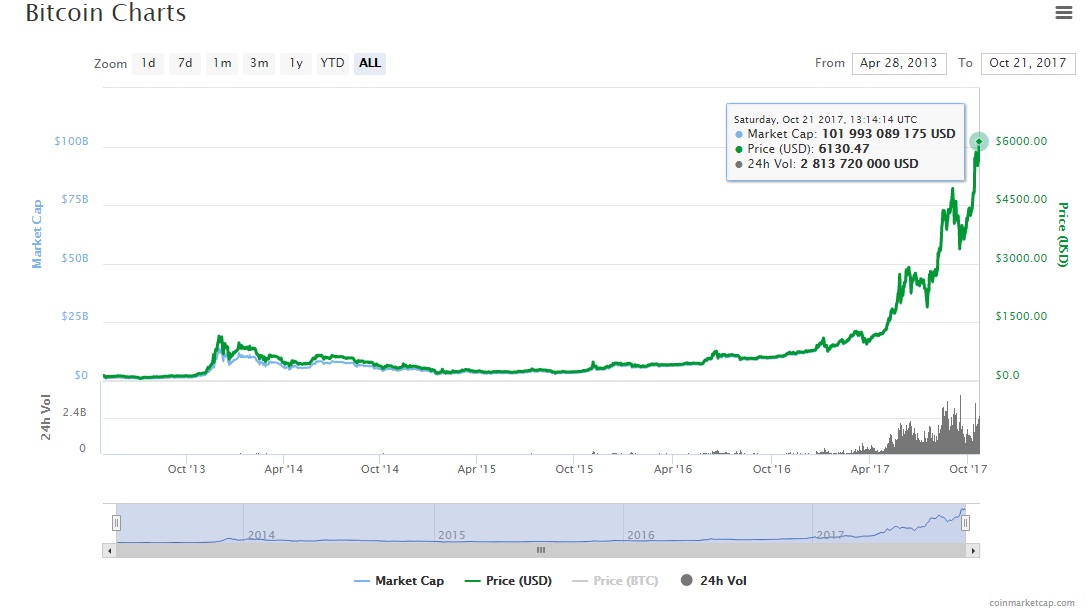Click the Price (USD) 6130.47 tooltip line

click(802, 149)
